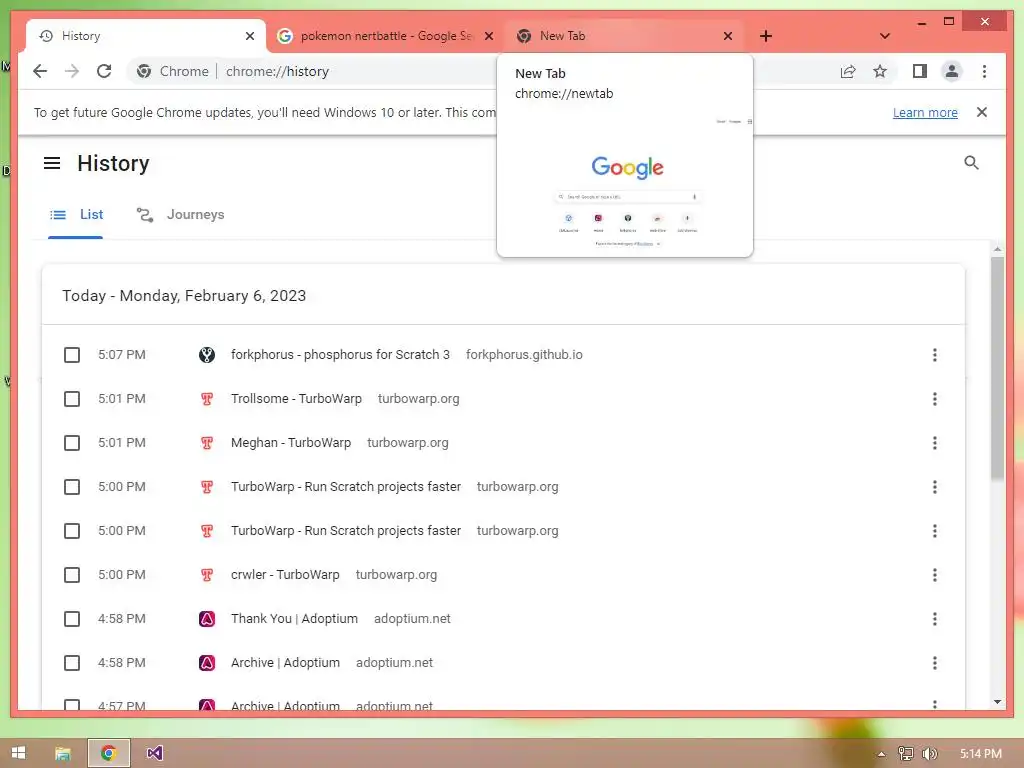Reload the History page
1024x768 pixels.
(104, 71)
